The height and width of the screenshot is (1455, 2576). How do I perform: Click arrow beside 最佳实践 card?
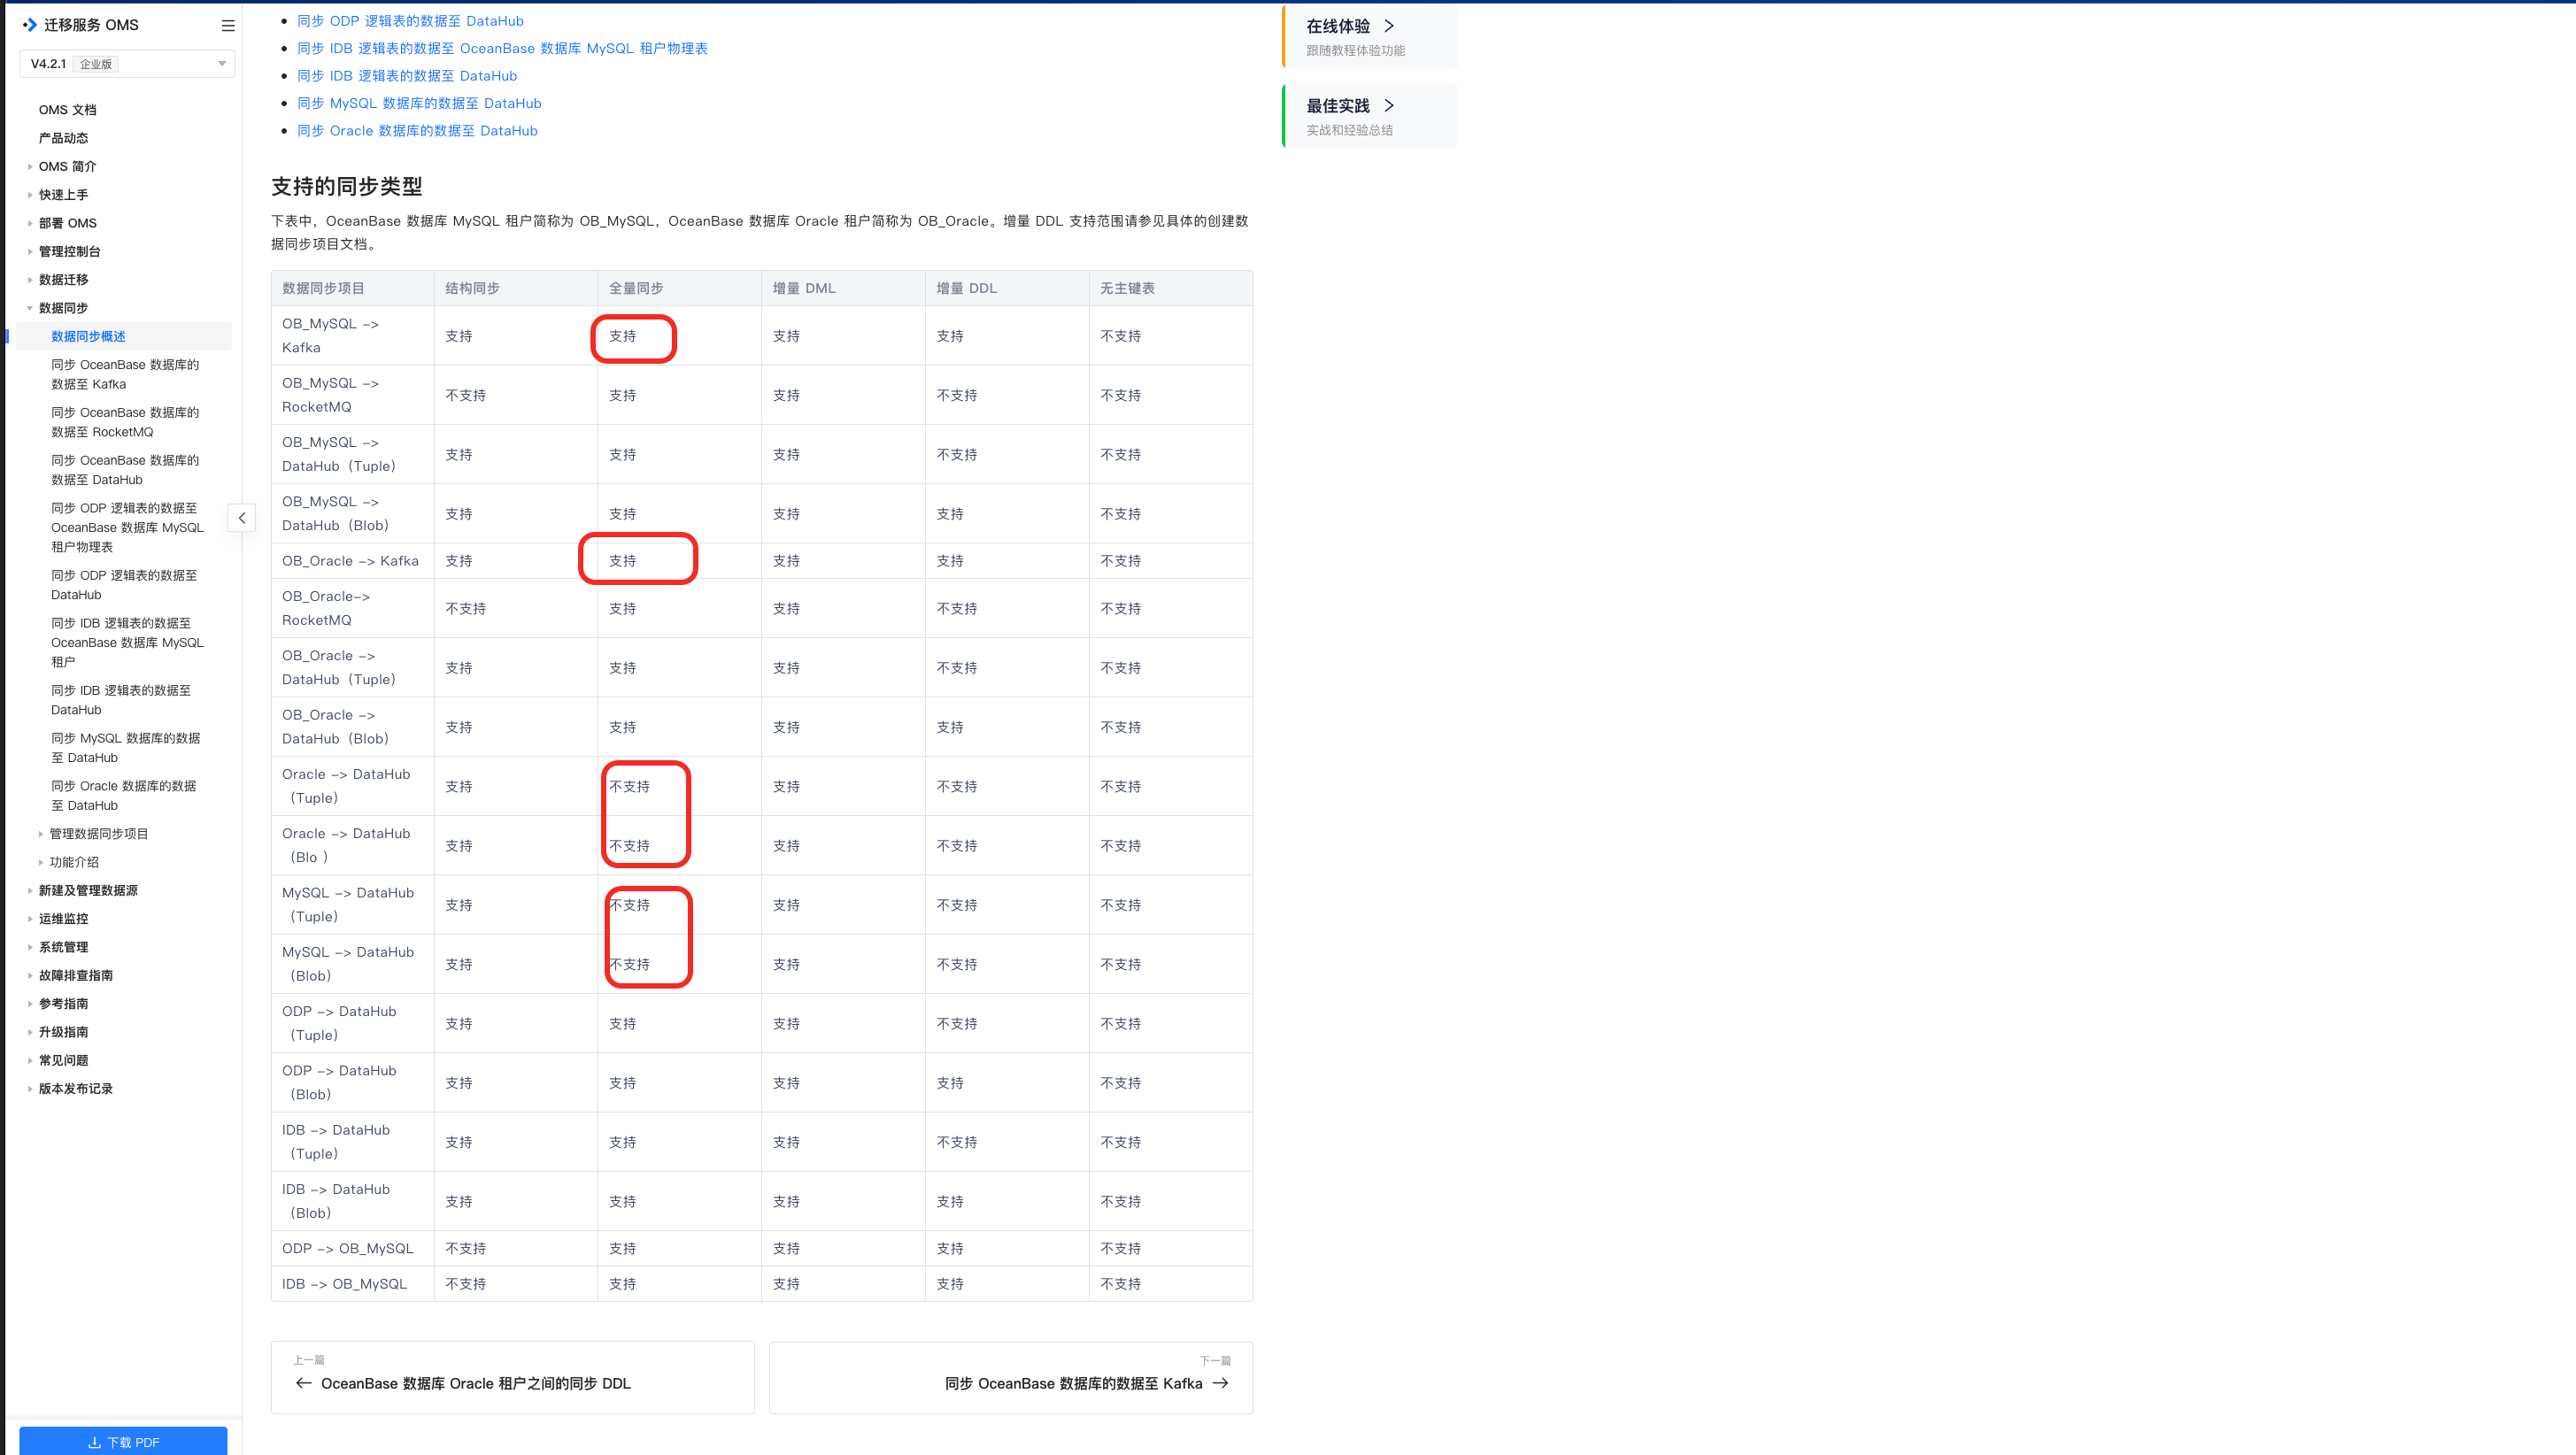(1388, 106)
